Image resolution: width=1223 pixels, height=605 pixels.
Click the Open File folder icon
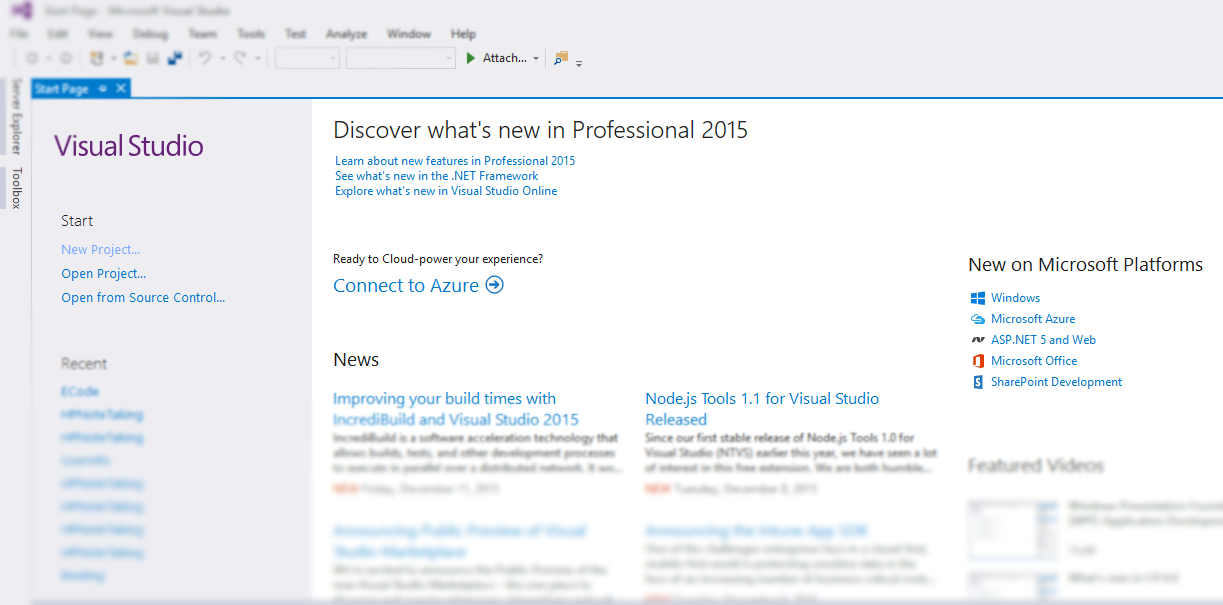point(131,59)
